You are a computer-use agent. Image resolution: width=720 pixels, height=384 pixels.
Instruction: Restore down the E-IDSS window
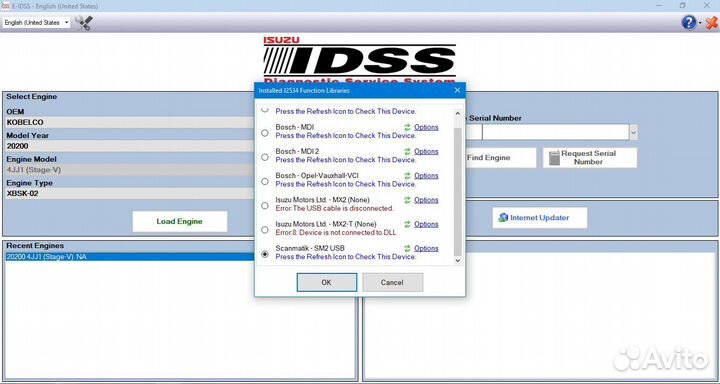[683, 6]
